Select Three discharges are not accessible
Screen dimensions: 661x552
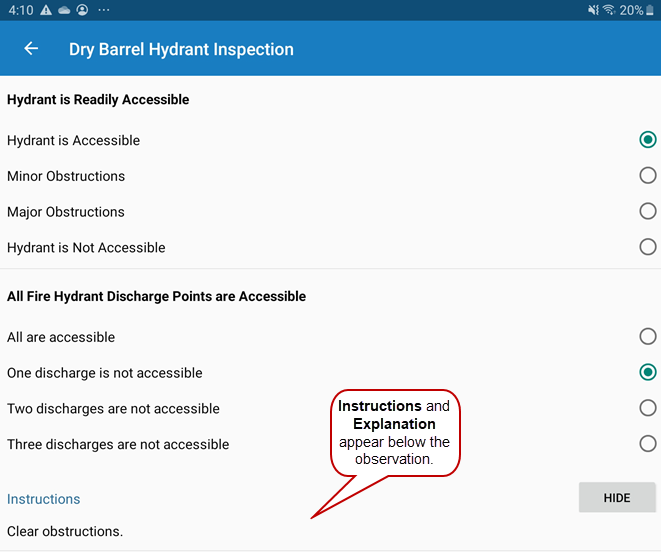click(x=648, y=444)
